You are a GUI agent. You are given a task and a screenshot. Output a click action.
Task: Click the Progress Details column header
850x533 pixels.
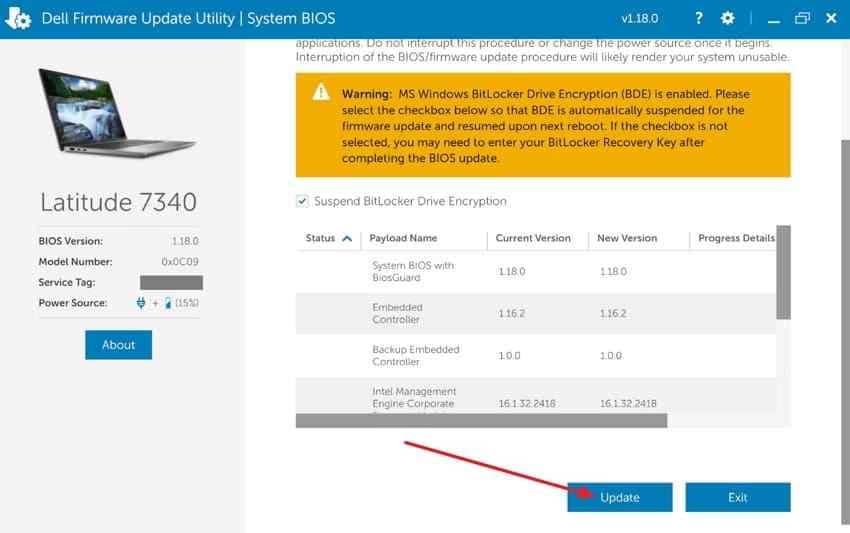tap(736, 238)
